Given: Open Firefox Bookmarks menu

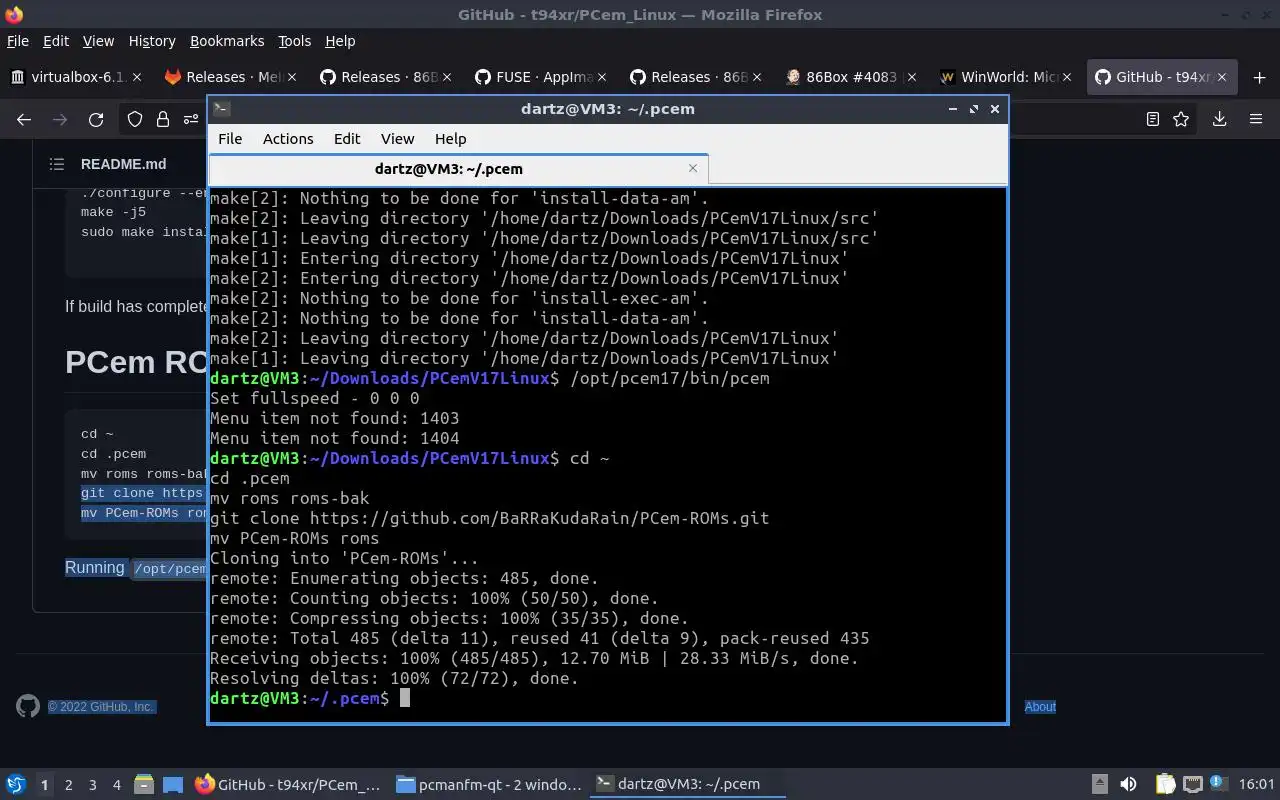Looking at the screenshot, I should click(x=227, y=41).
